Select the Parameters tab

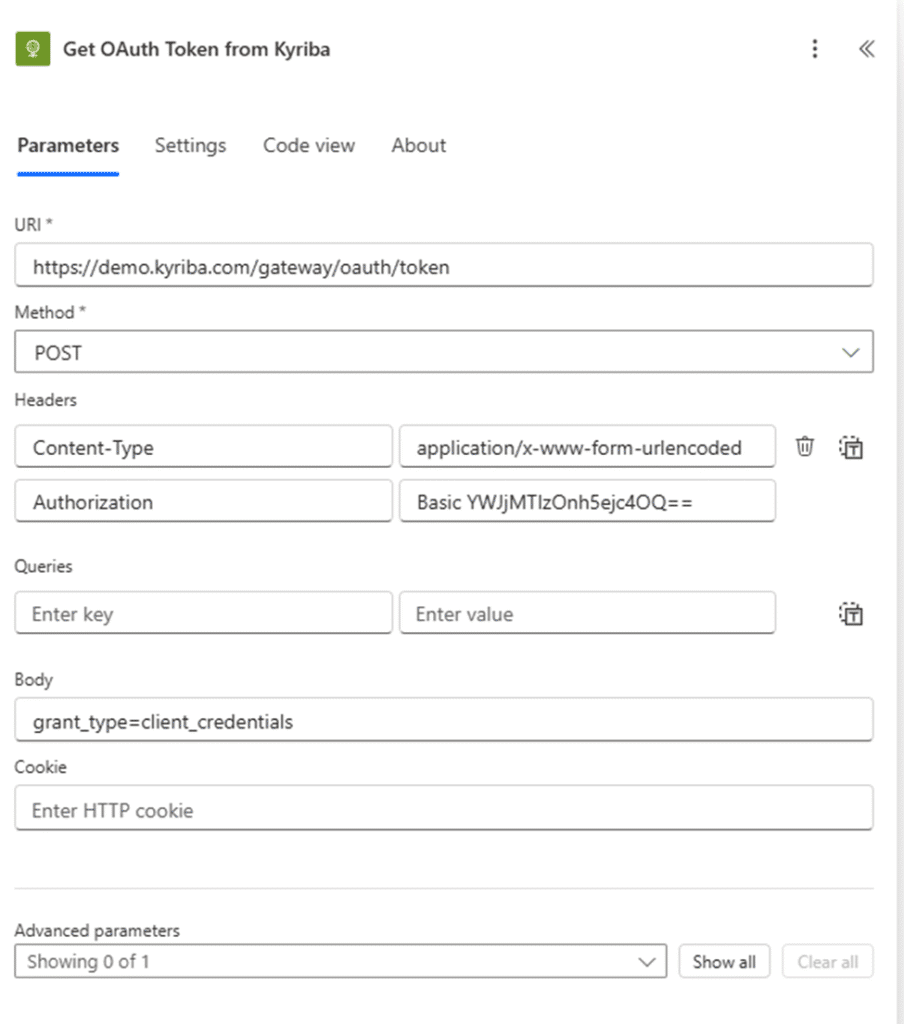tap(68, 146)
